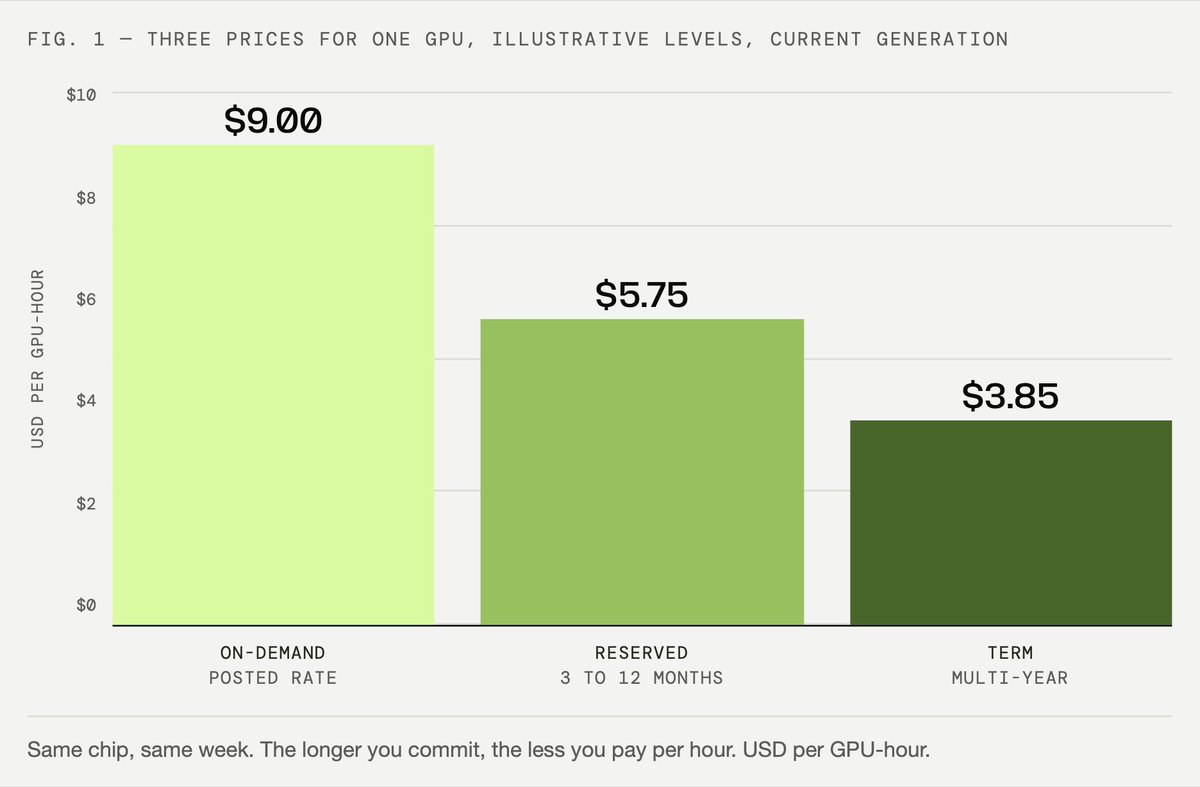
Task: Click the MULTI-YEAR sublabel
Action: [1011, 678]
